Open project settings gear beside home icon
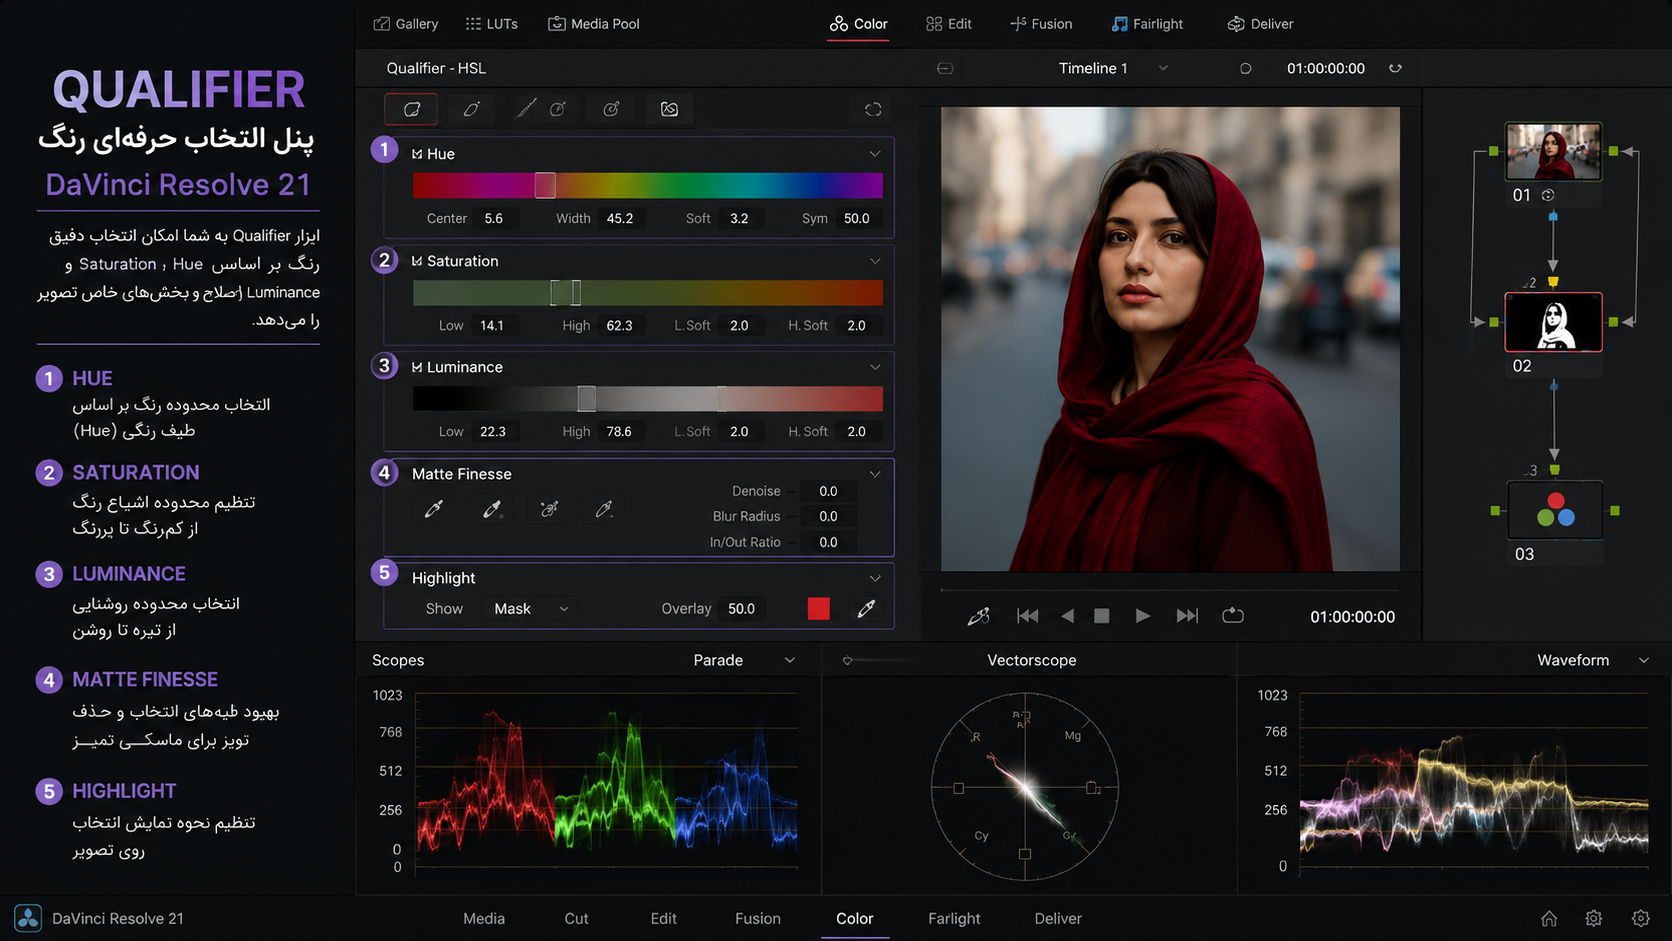This screenshot has height=941, width=1672. (x=1594, y=918)
